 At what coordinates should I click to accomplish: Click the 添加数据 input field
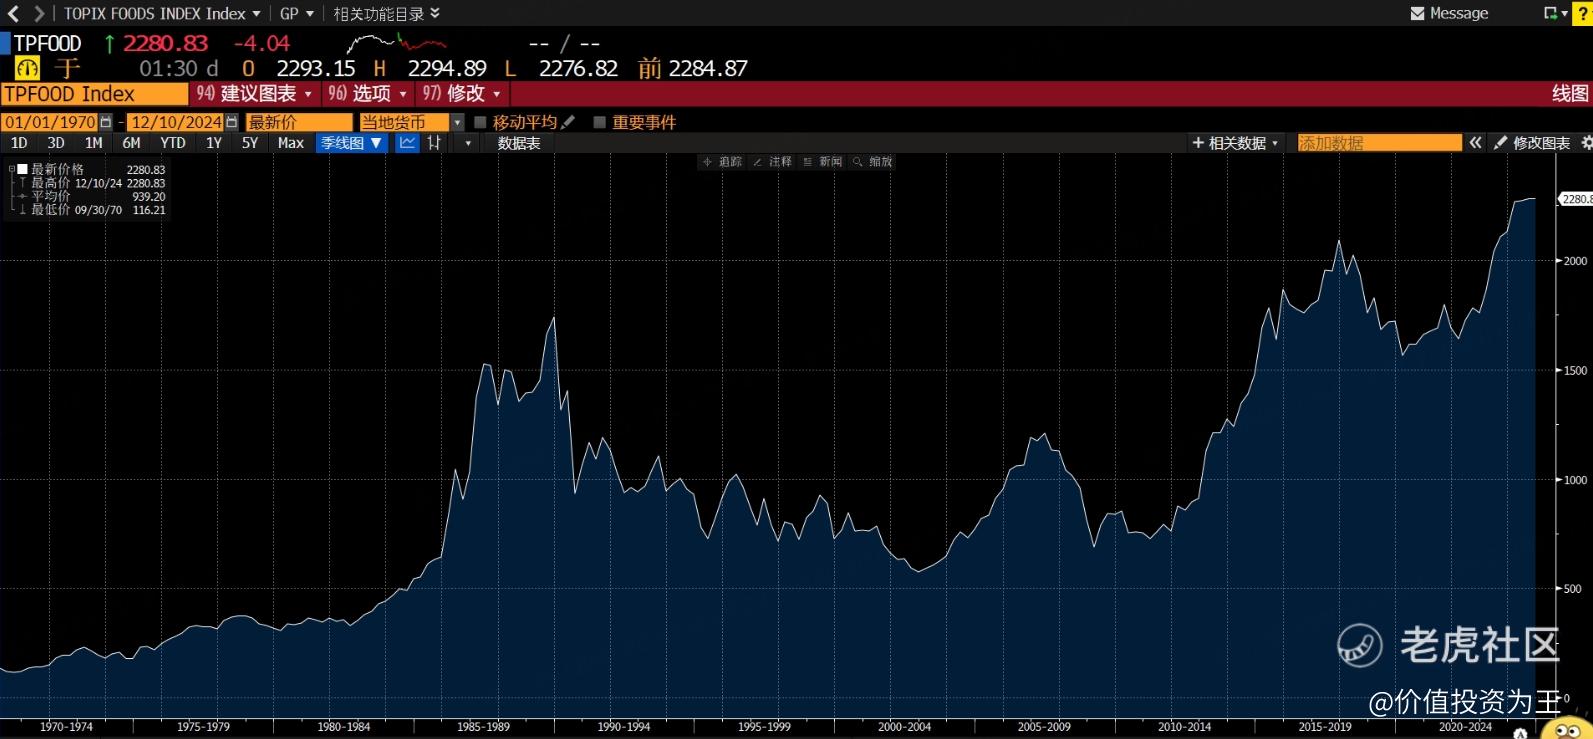pyautogui.click(x=1379, y=143)
